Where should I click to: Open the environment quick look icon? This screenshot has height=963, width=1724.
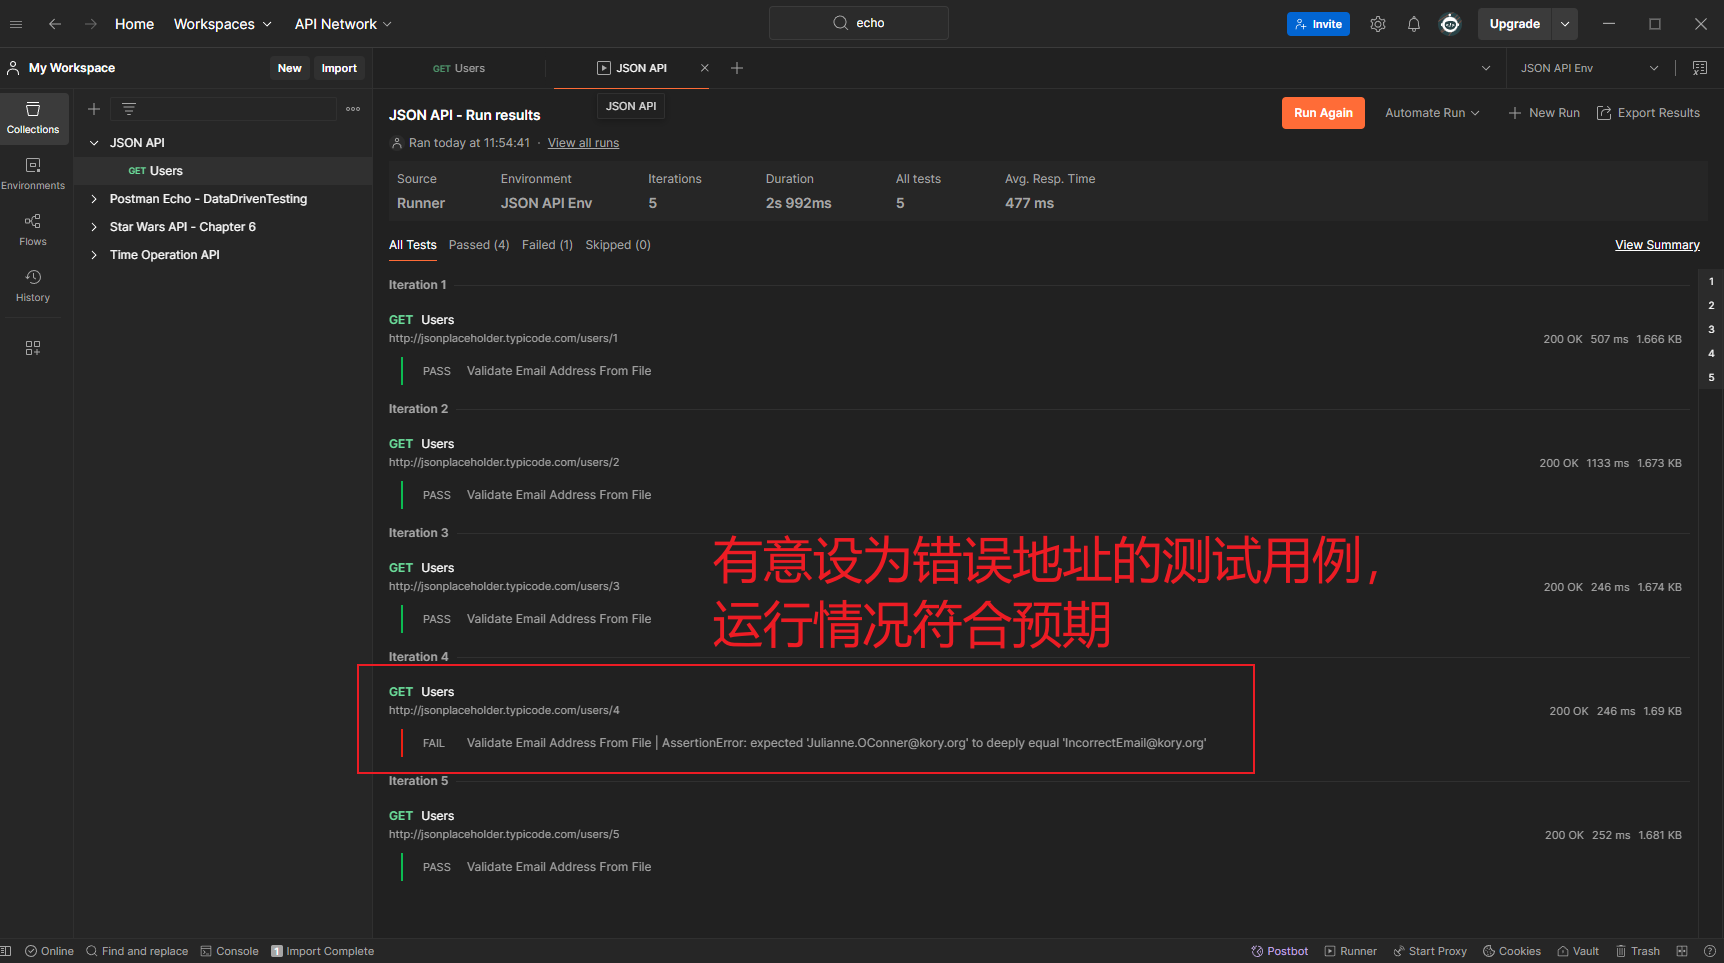coord(1700,68)
